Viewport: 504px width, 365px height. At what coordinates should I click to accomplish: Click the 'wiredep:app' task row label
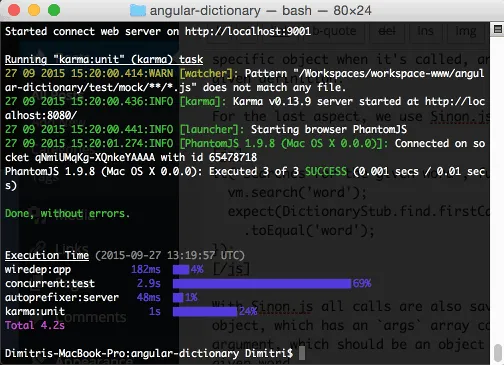pyautogui.click(x=38, y=269)
